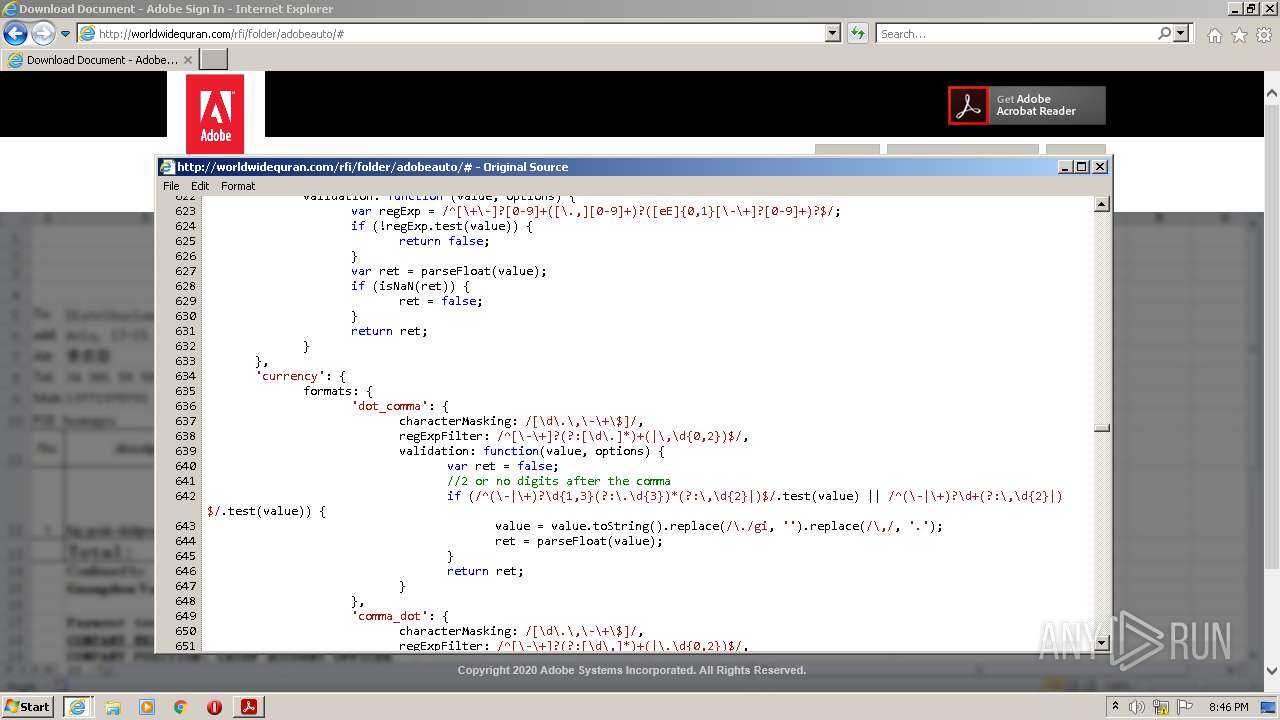Show hidden system tray icons
The height and width of the screenshot is (720, 1280).
(1116, 707)
